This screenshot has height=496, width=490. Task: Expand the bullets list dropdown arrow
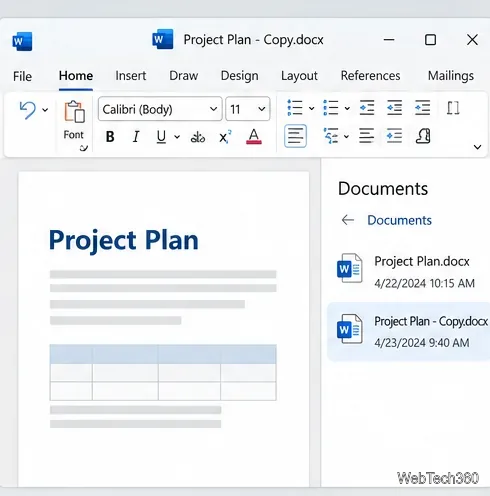311,108
